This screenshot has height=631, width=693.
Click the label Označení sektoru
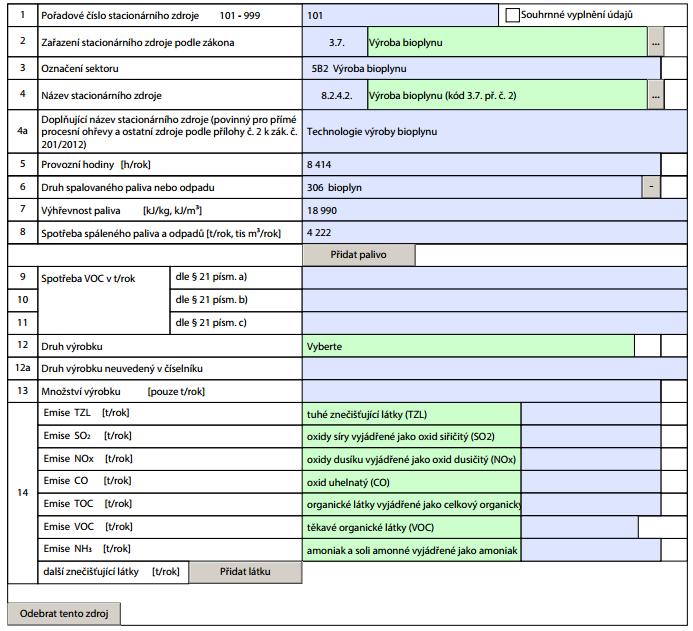80,68
